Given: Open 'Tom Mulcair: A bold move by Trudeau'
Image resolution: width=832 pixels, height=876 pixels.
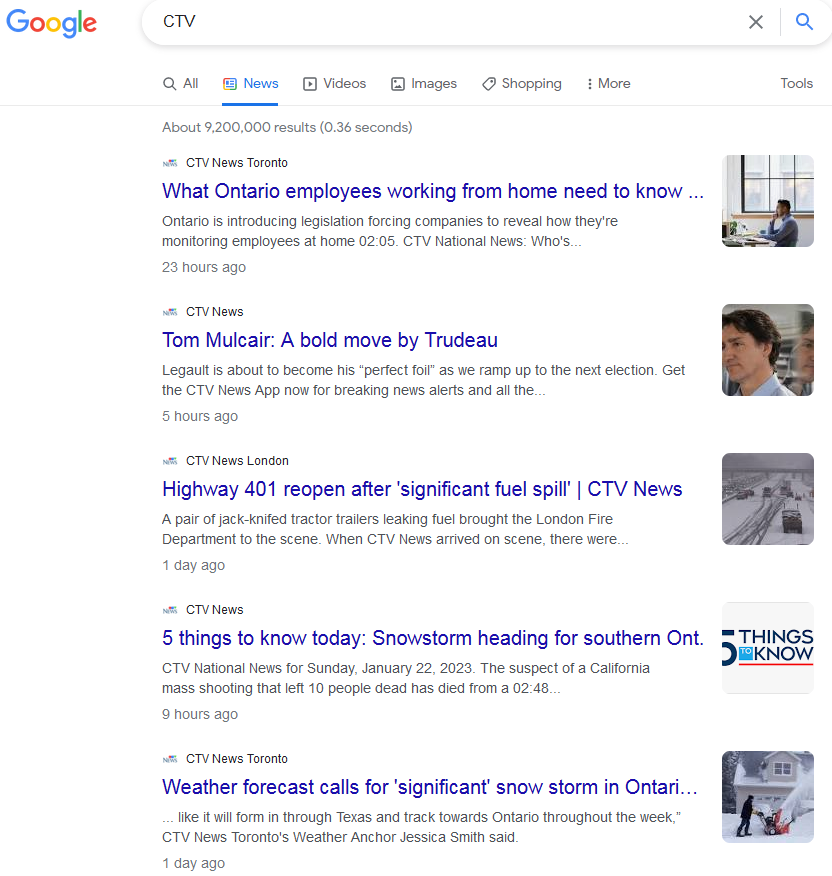Looking at the screenshot, I should tap(330, 340).
